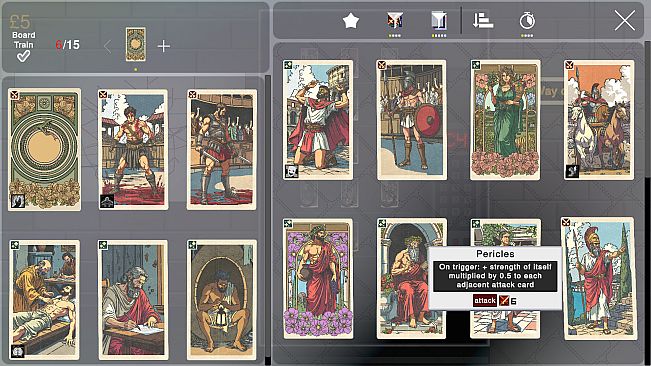Toggle the Board Train checkmark
This screenshot has height=366, width=651.
pos(23,56)
